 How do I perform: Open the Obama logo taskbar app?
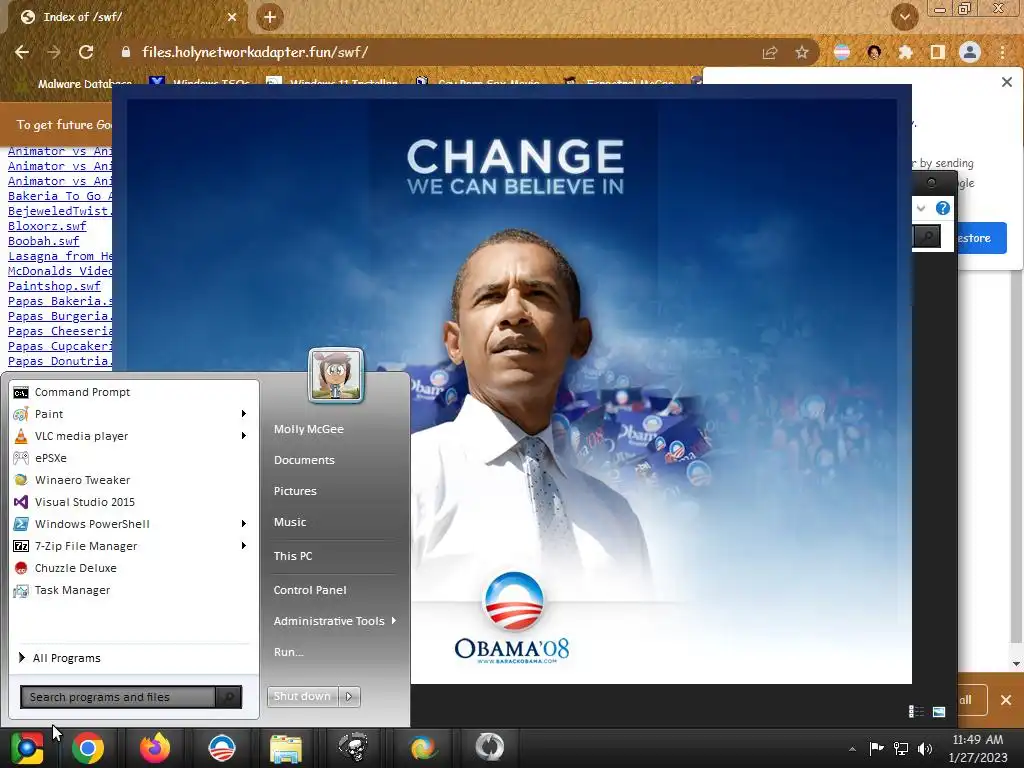click(x=222, y=748)
